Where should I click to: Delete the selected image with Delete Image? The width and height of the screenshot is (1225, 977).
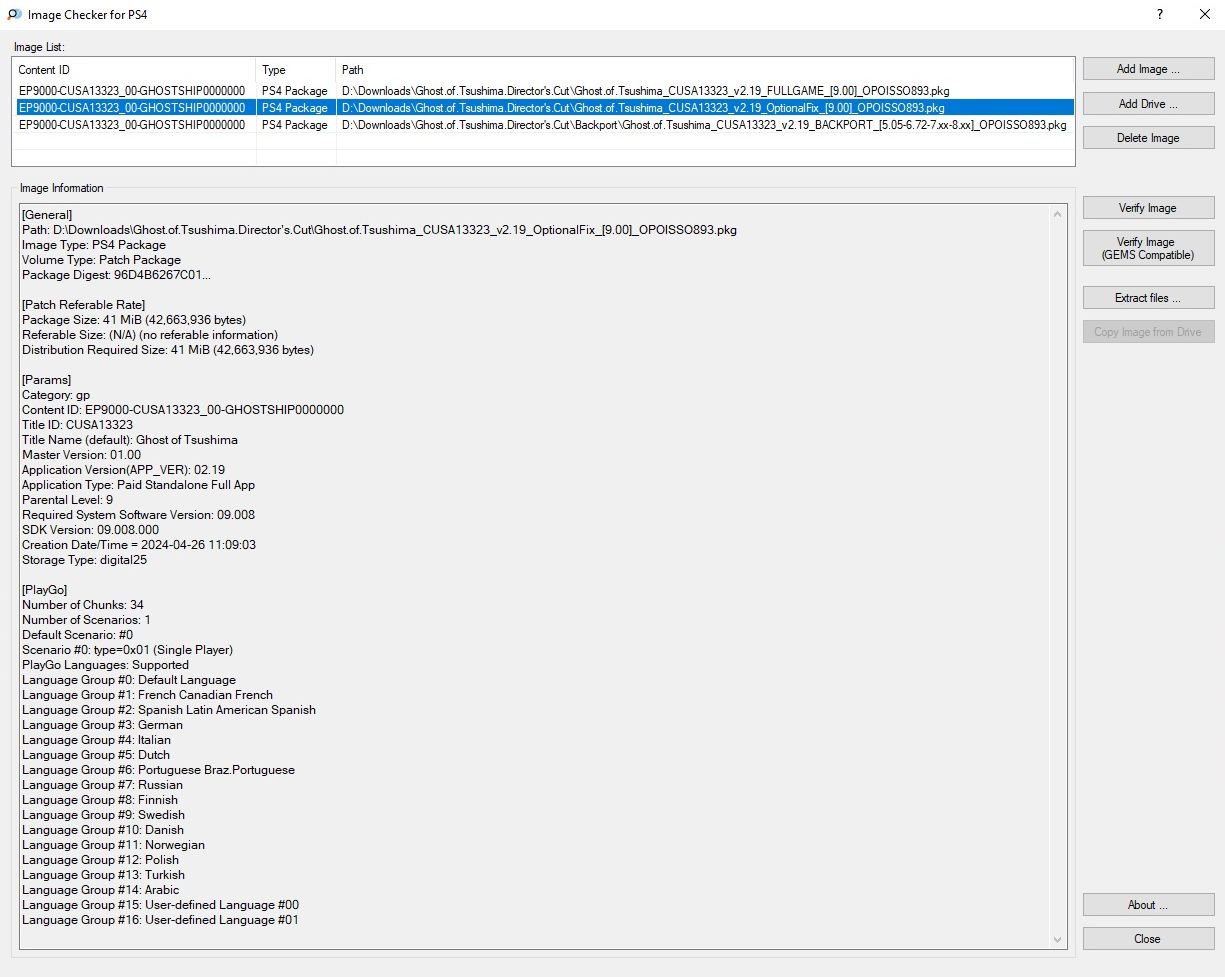[x=1148, y=138]
